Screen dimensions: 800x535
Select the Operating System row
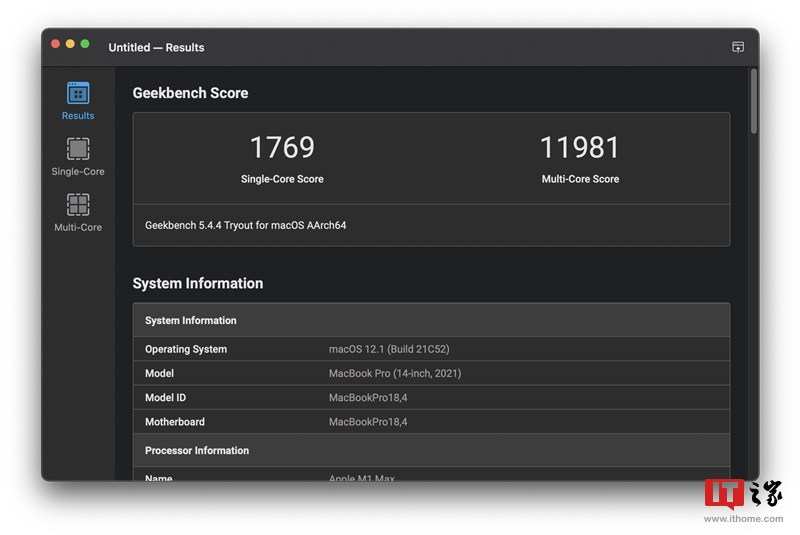[431, 349]
